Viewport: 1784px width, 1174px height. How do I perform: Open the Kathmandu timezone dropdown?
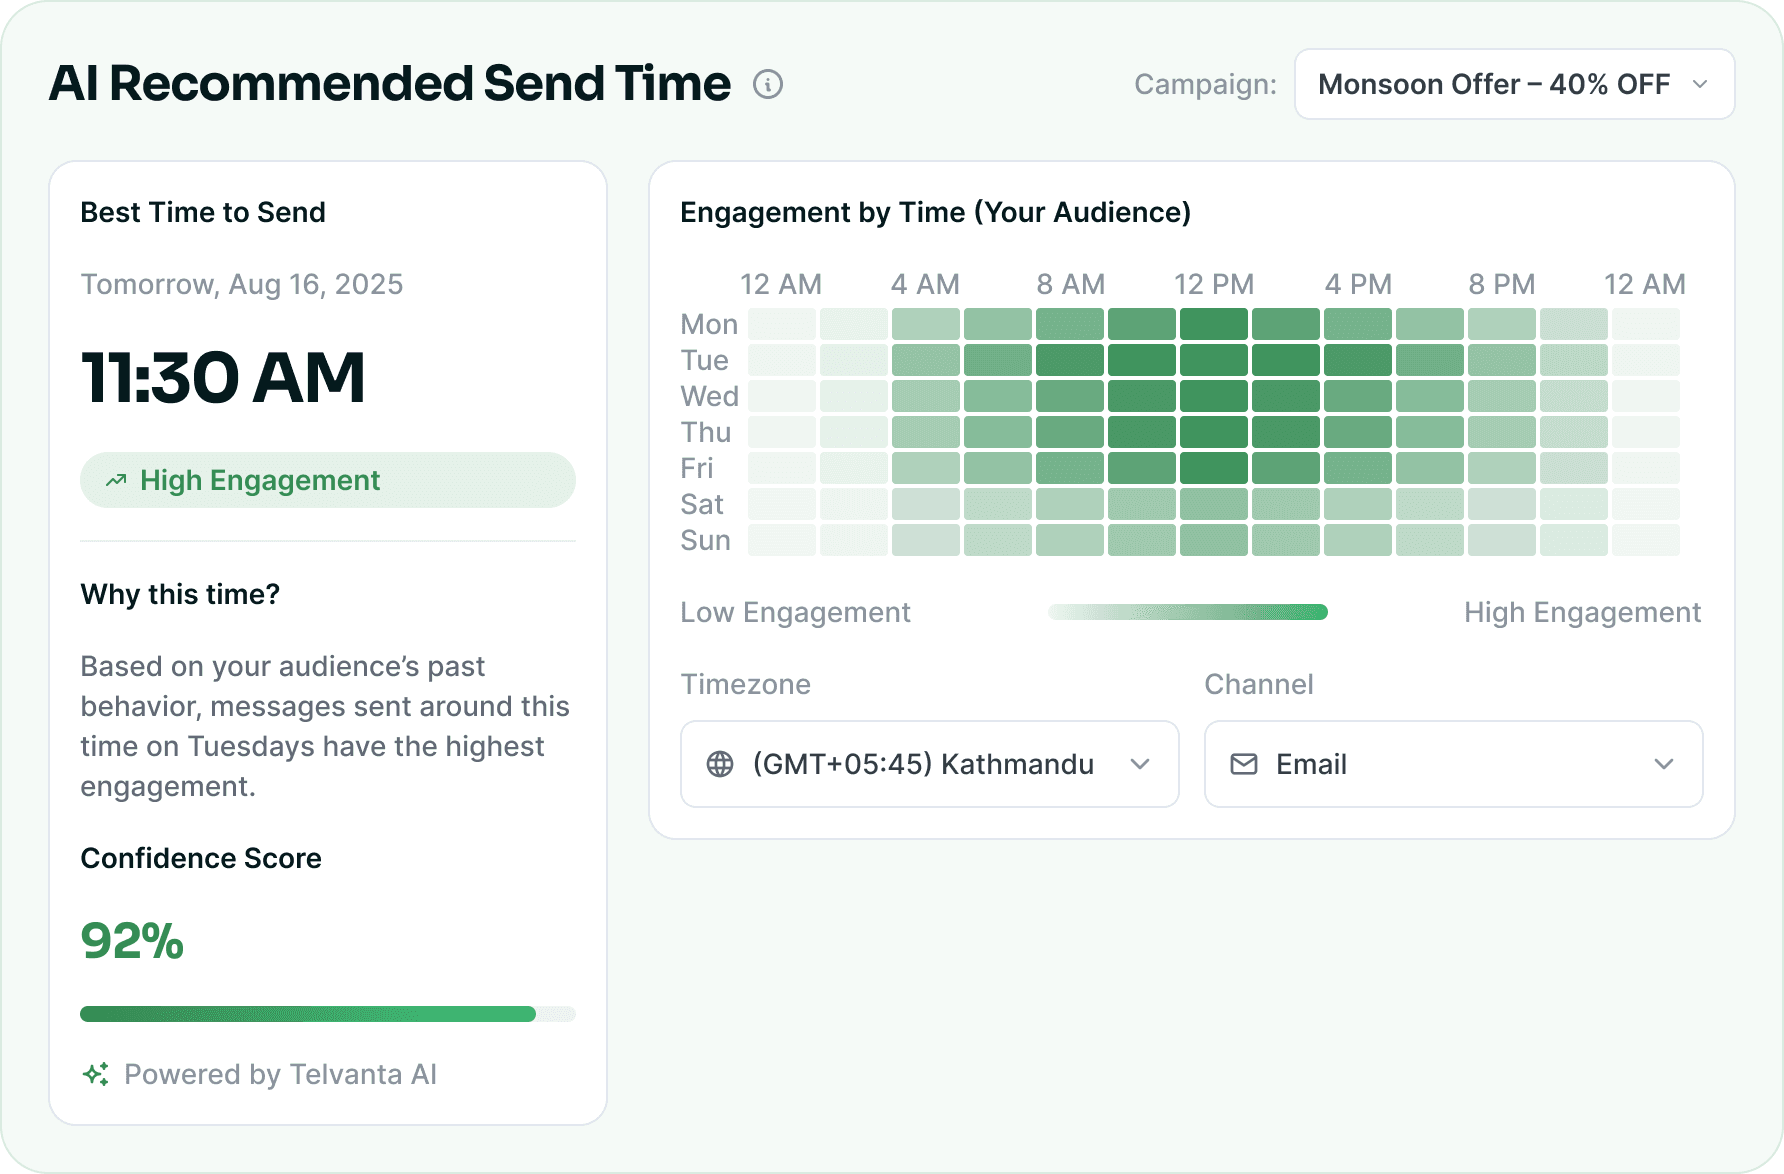coord(930,764)
